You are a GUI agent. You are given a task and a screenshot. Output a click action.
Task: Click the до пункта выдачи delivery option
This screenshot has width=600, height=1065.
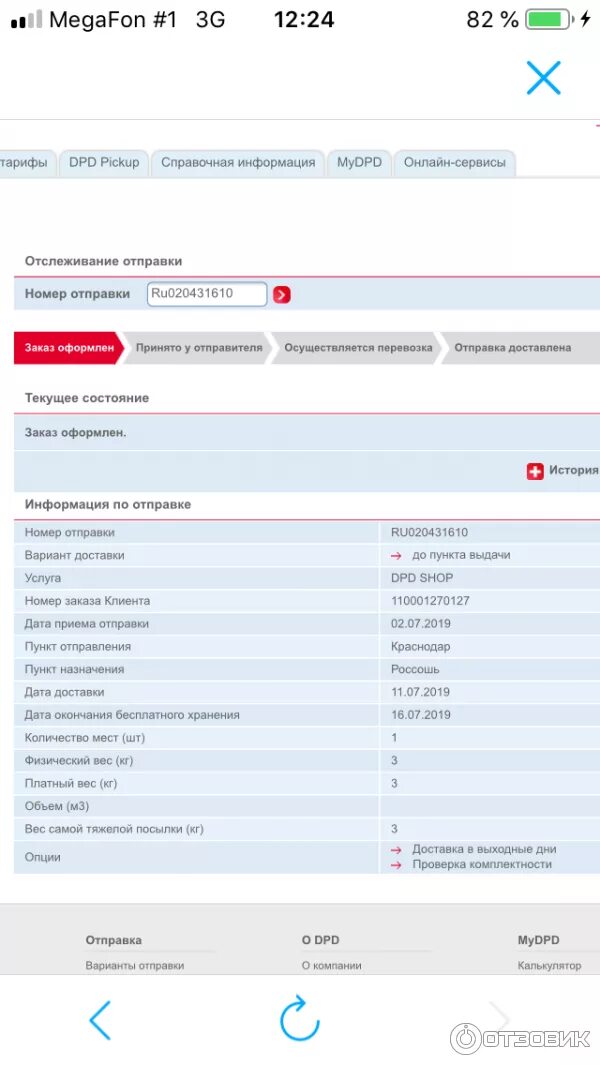pyautogui.click(x=461, y=555)
